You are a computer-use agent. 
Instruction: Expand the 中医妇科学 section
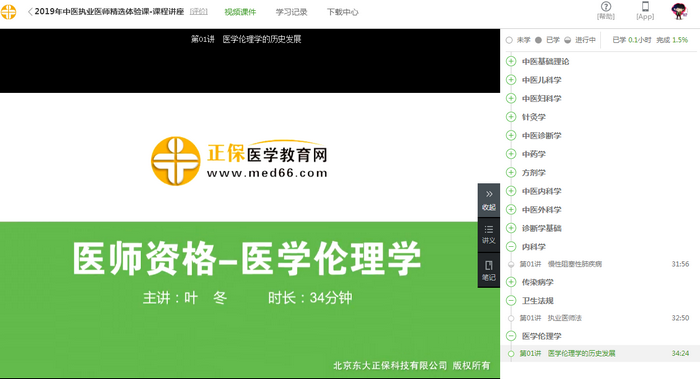[x=511, y=98]
